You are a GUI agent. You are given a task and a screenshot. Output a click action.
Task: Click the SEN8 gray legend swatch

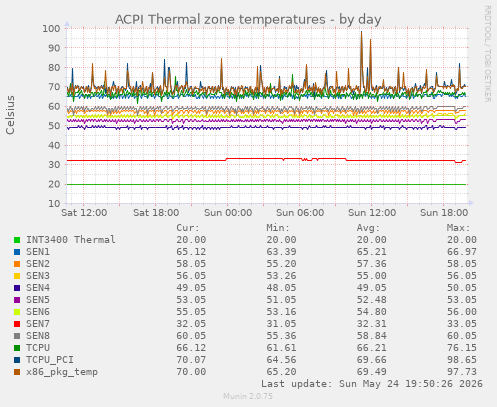(x=17, y=336)
